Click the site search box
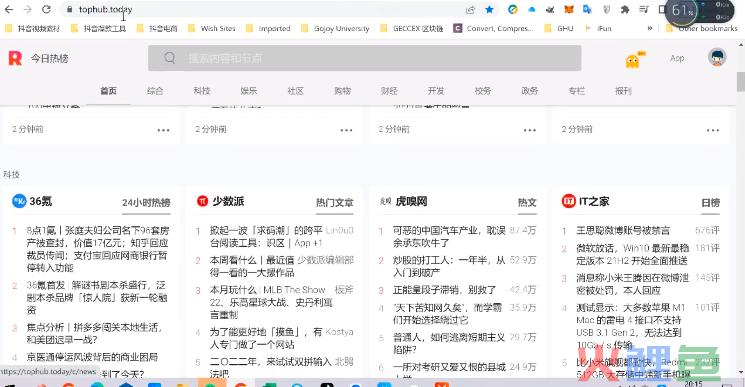This screenshot has width=745, height=387. 364,58
